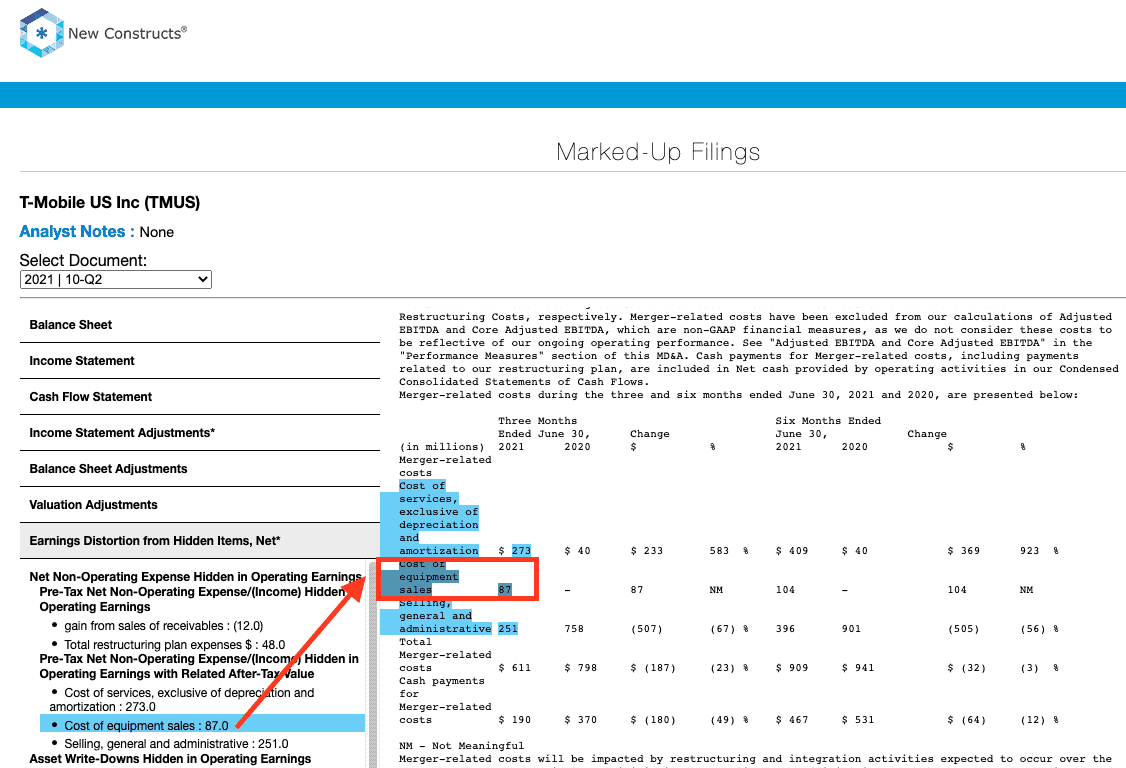Click the New Constructs hexagon logo
The width and height of the screenshot is (1126, 768).
click(42, 33)
